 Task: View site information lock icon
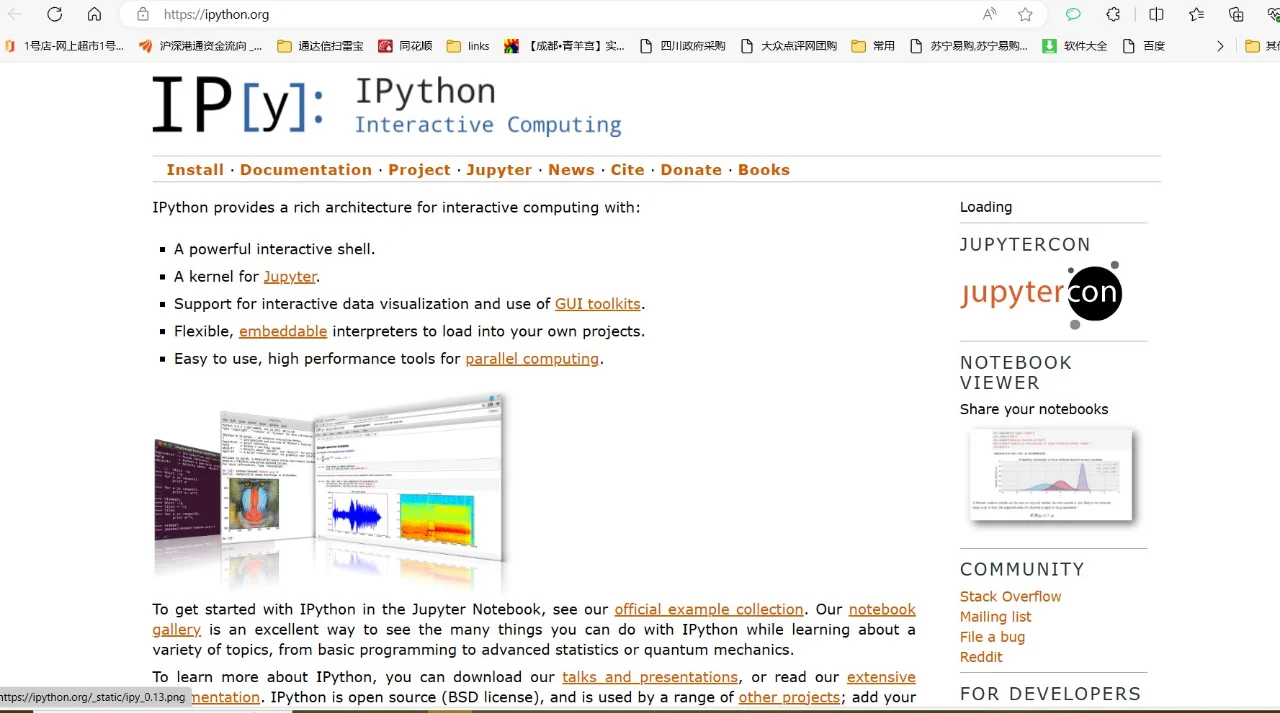tap(143, 14)
